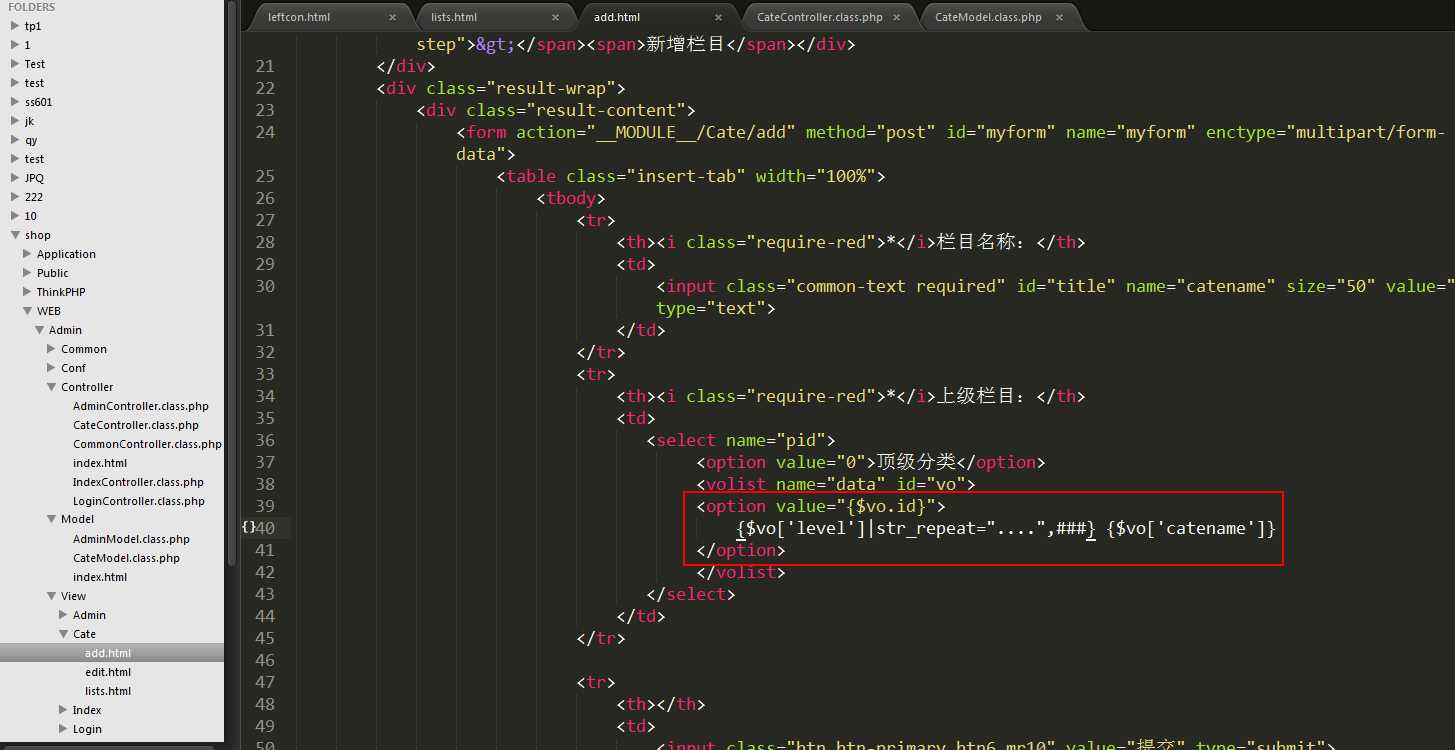1455x750 pixels.
Task: Open CommonController.class.php in sidebar
Action: click(147, 444)
